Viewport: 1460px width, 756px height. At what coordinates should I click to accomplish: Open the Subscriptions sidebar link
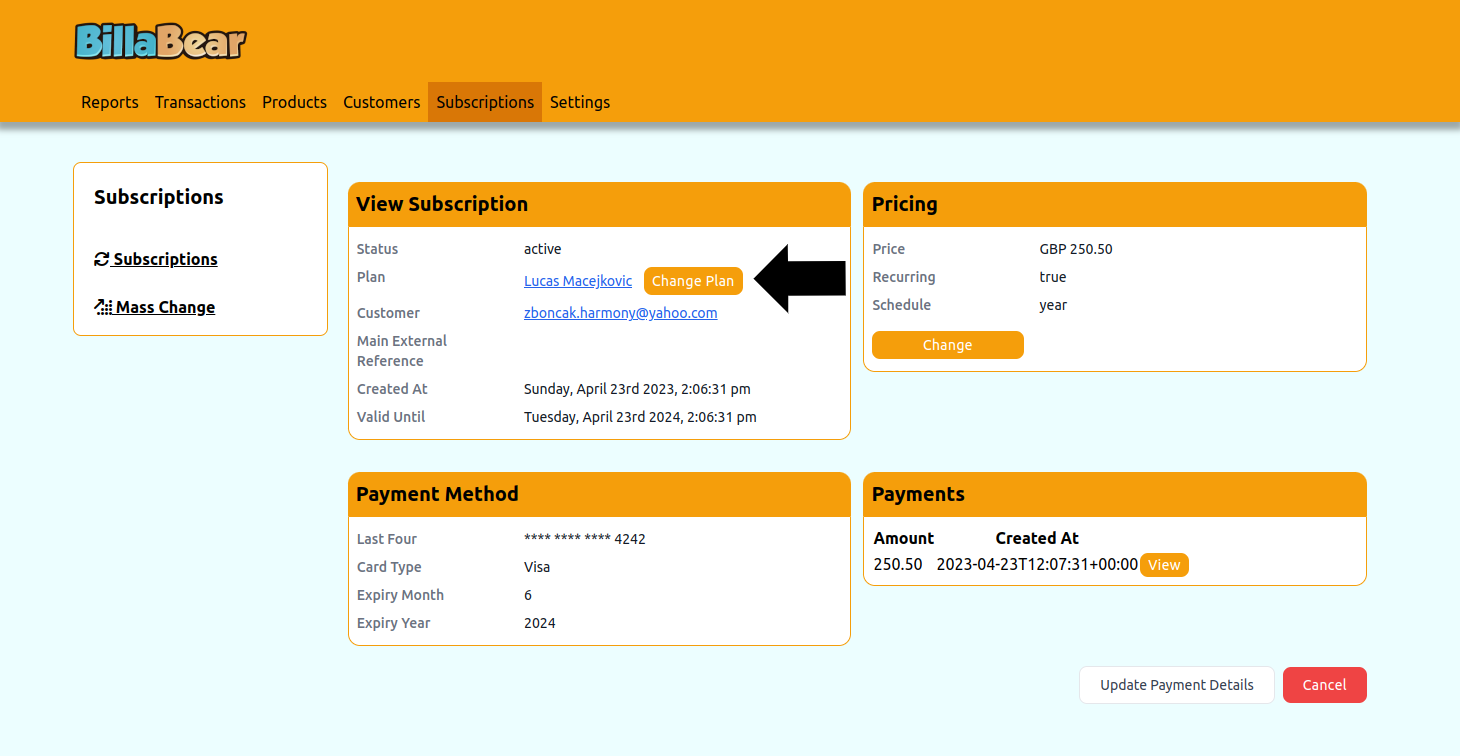156,259
